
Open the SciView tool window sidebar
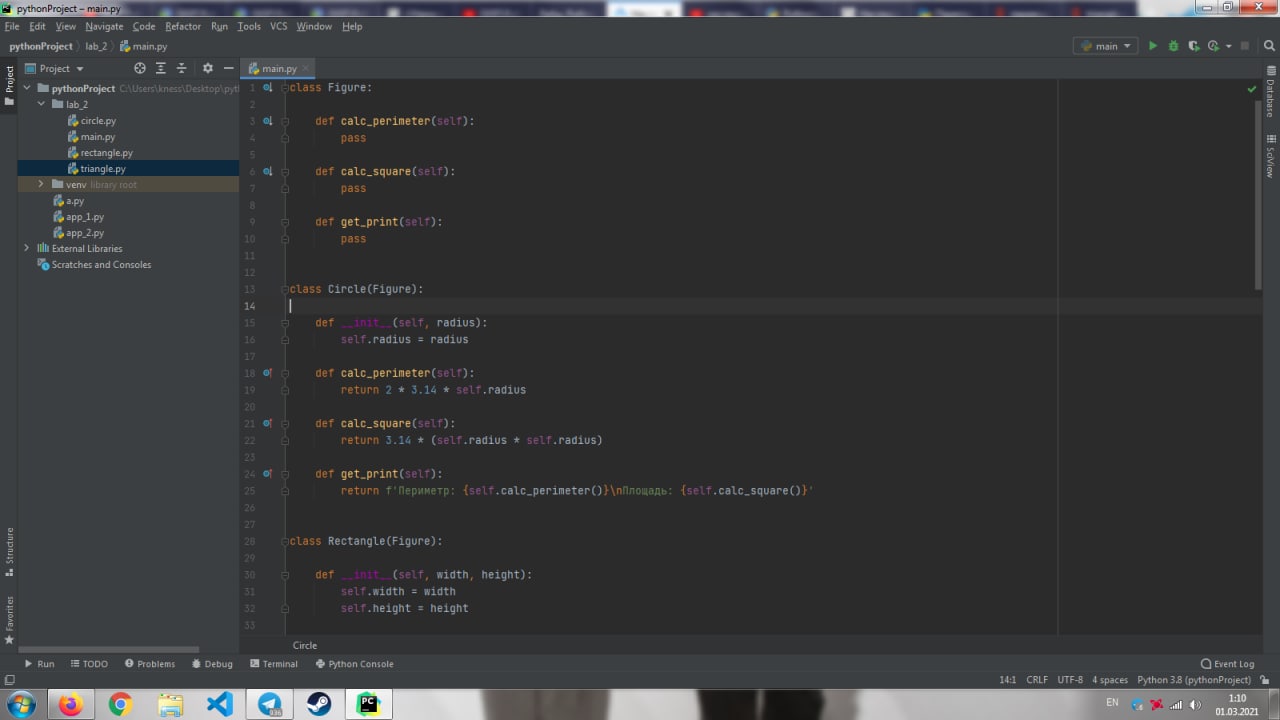pyautogui.click(x=1271, y=156)
